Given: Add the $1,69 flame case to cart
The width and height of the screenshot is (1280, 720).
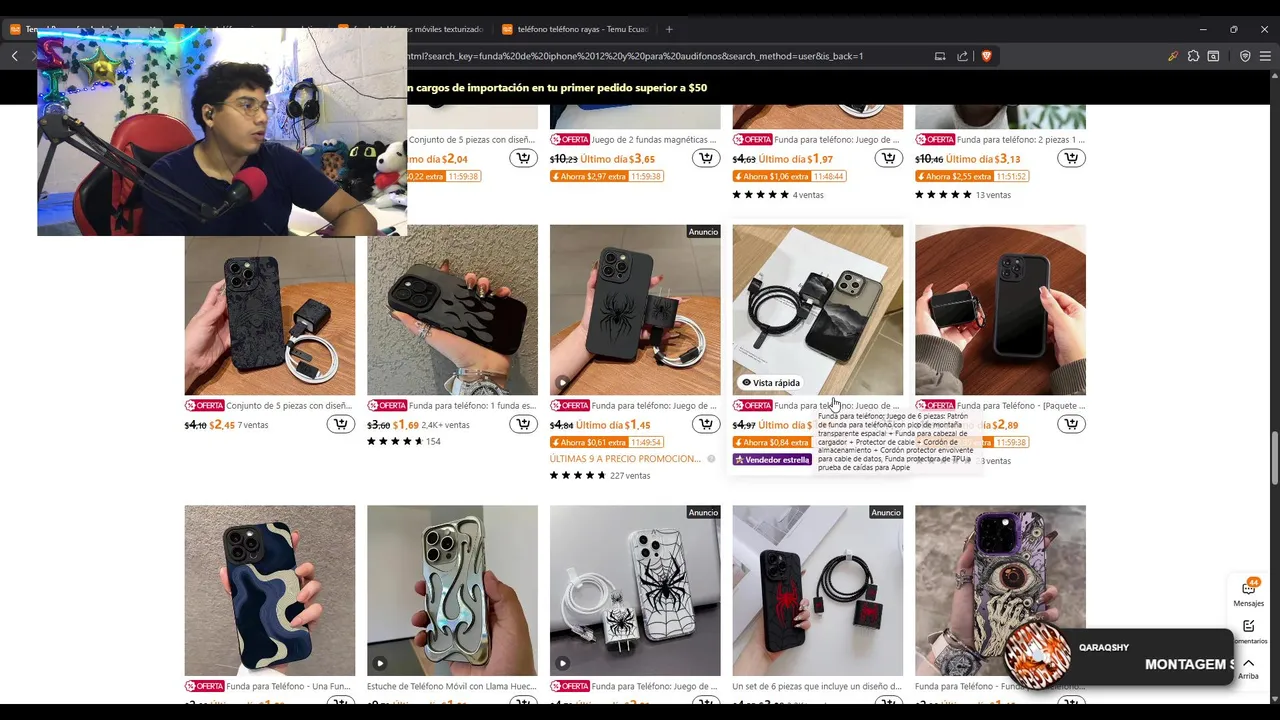Looking at the screenshot, I should (x=523, y=425).
